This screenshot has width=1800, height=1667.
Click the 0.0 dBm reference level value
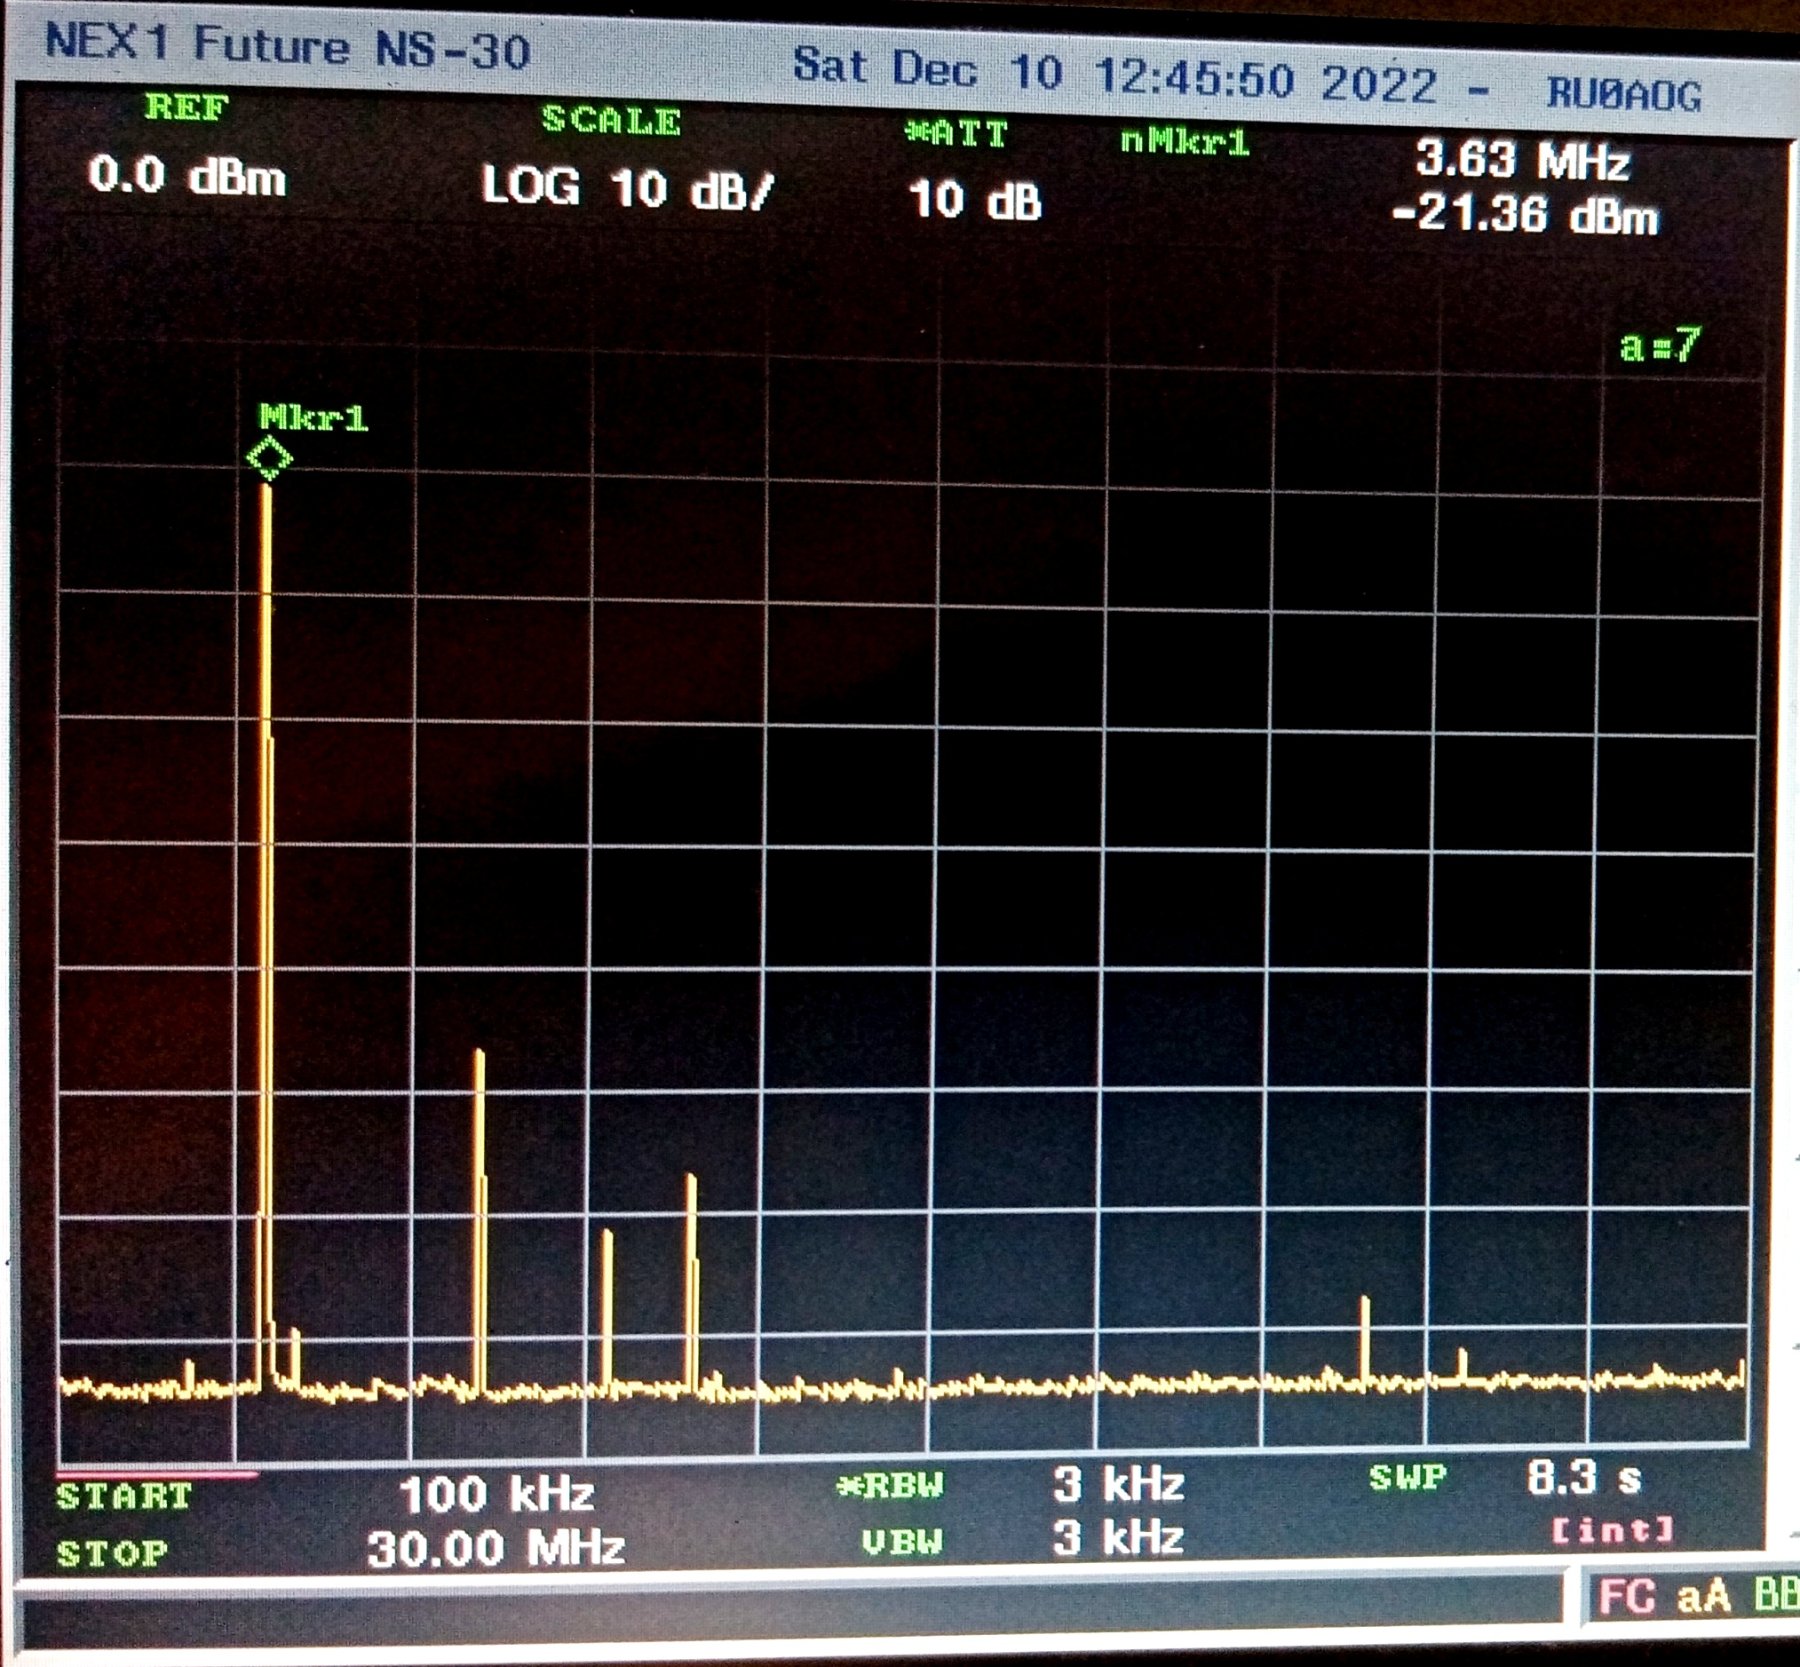pos(187,177)
